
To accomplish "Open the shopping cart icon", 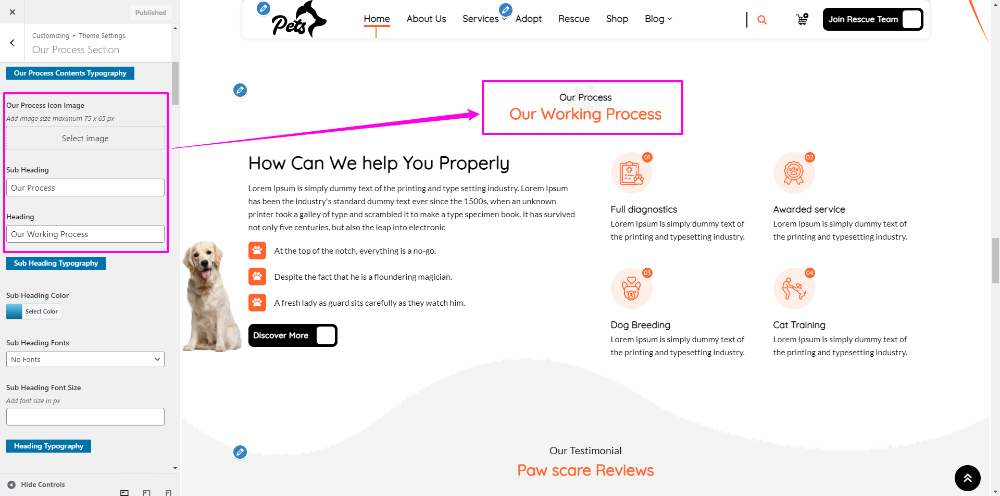I will [x=802, y=19].
